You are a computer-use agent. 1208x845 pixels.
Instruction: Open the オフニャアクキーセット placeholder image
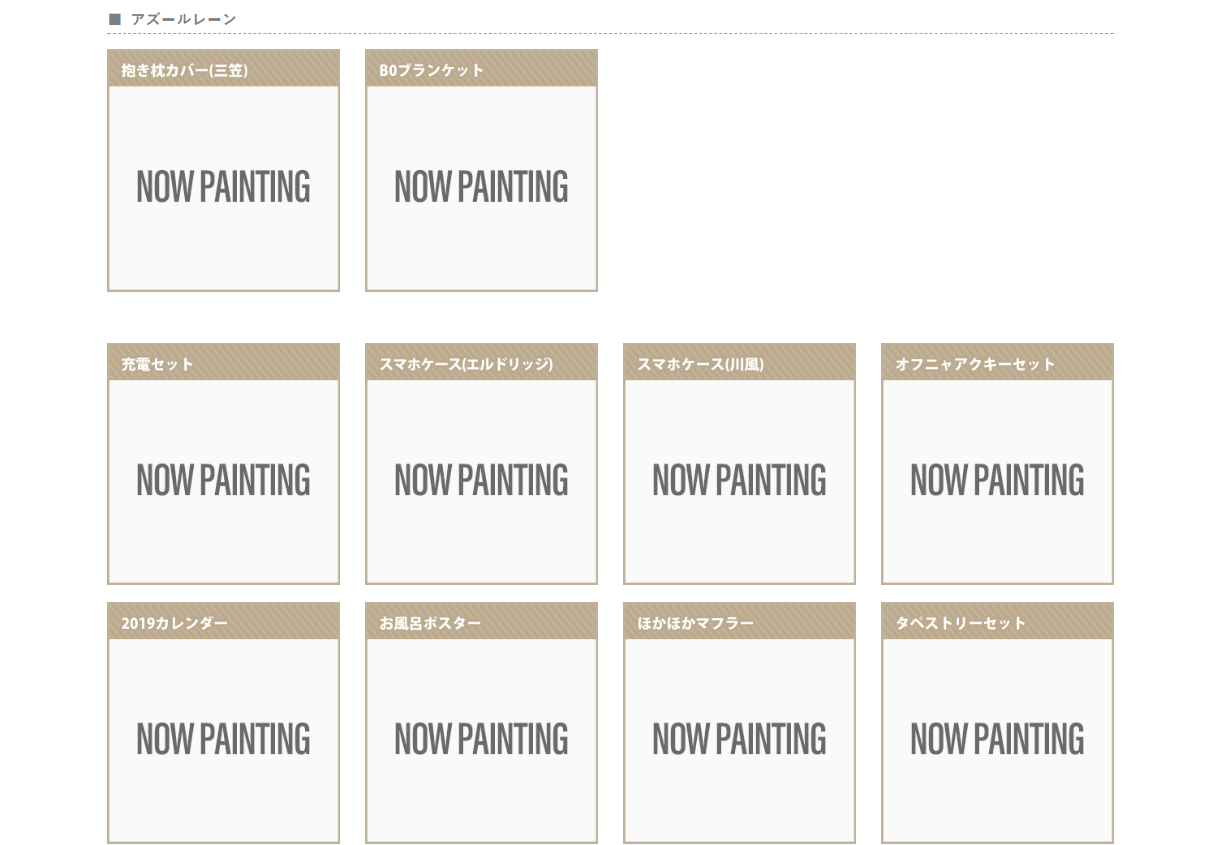[997, 480]
